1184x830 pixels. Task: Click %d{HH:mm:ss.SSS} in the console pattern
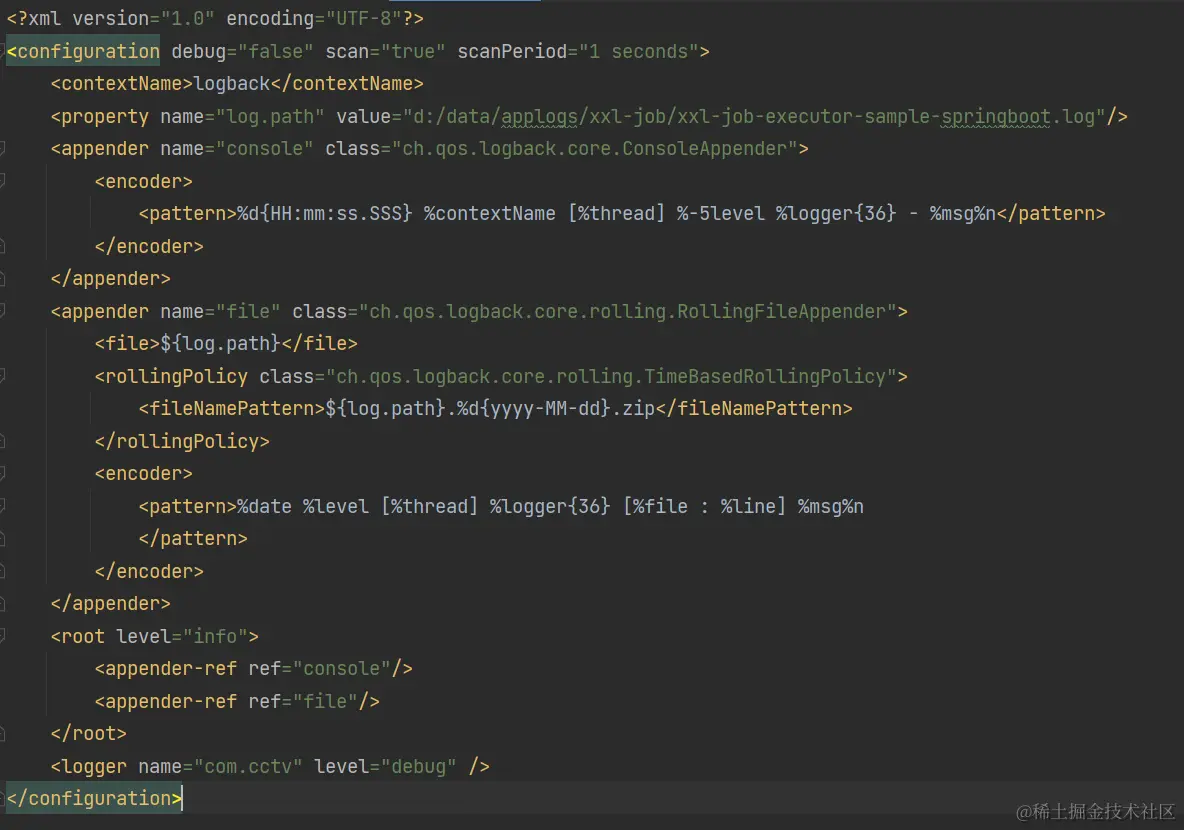tap(325, 214)
